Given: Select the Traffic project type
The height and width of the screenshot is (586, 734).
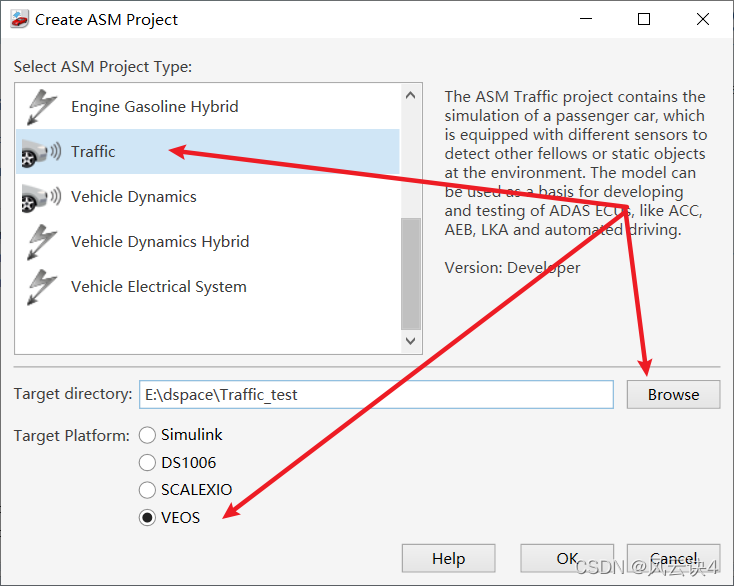Looking at the screenshot, I should (x=208, y=152).
